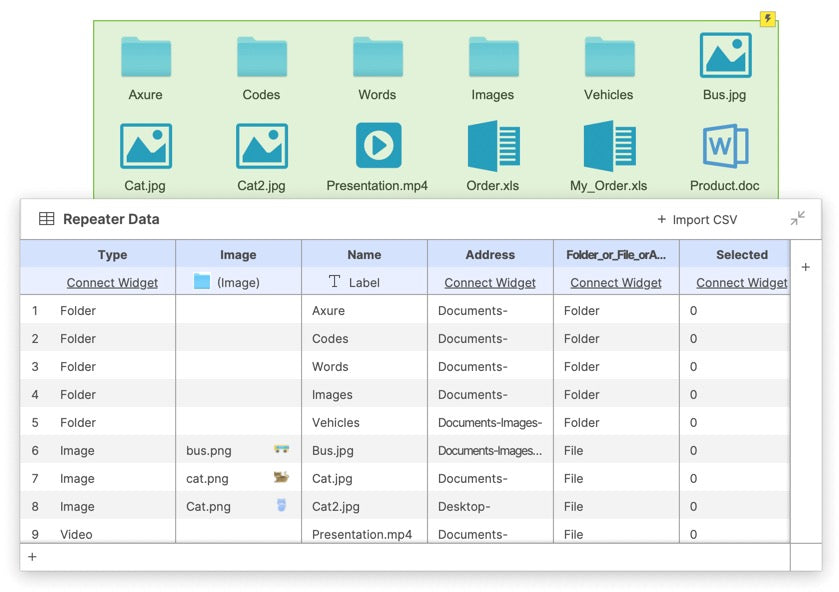Click row number 3 in the table

pos(35,367)
